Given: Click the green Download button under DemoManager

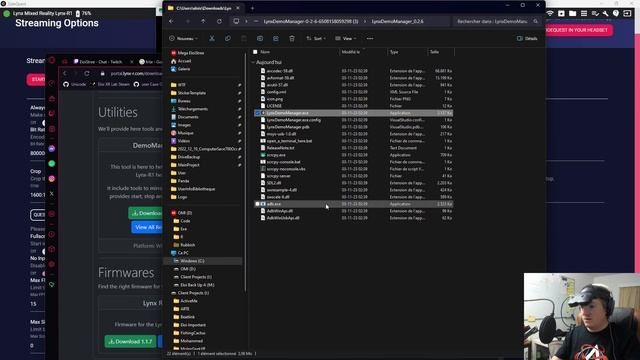Looking at the screenshot, I should (x=146, y=213).
